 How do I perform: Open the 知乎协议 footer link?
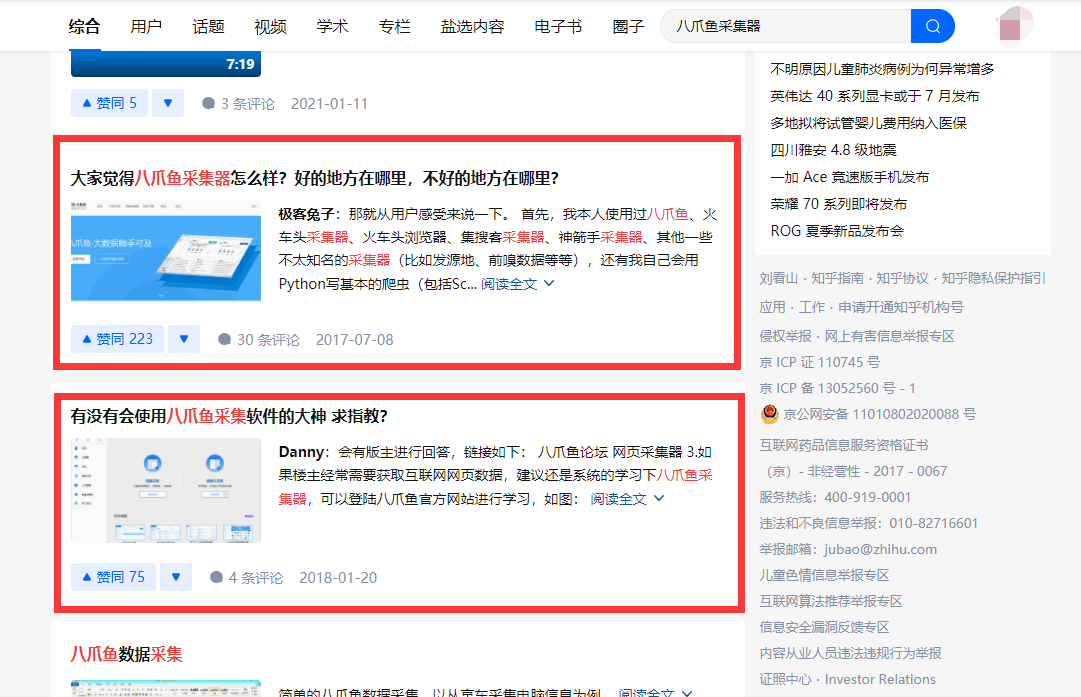pos(902,278)
